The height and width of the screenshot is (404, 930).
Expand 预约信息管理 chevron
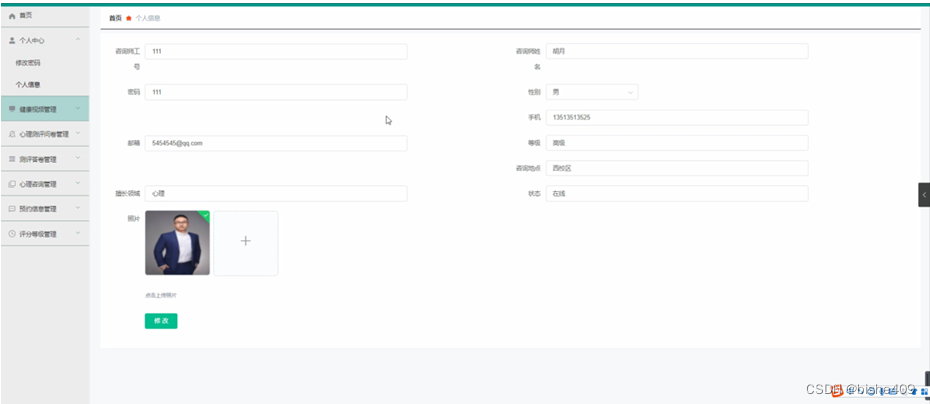click(x=78, y=208)
